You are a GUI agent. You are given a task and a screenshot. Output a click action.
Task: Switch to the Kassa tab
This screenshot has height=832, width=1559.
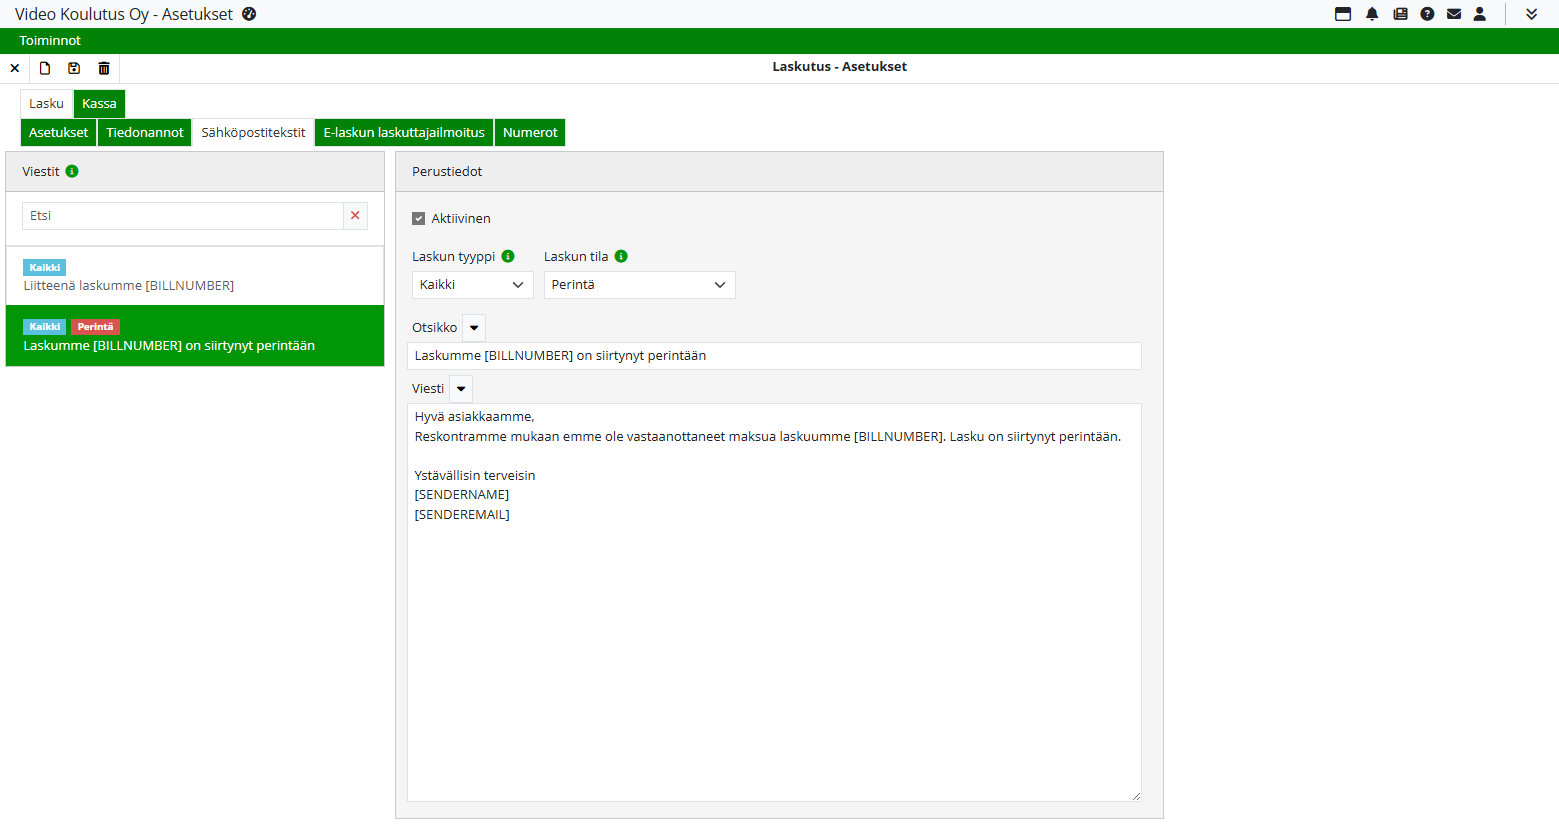pyautogui.click(x=99, y=104)
